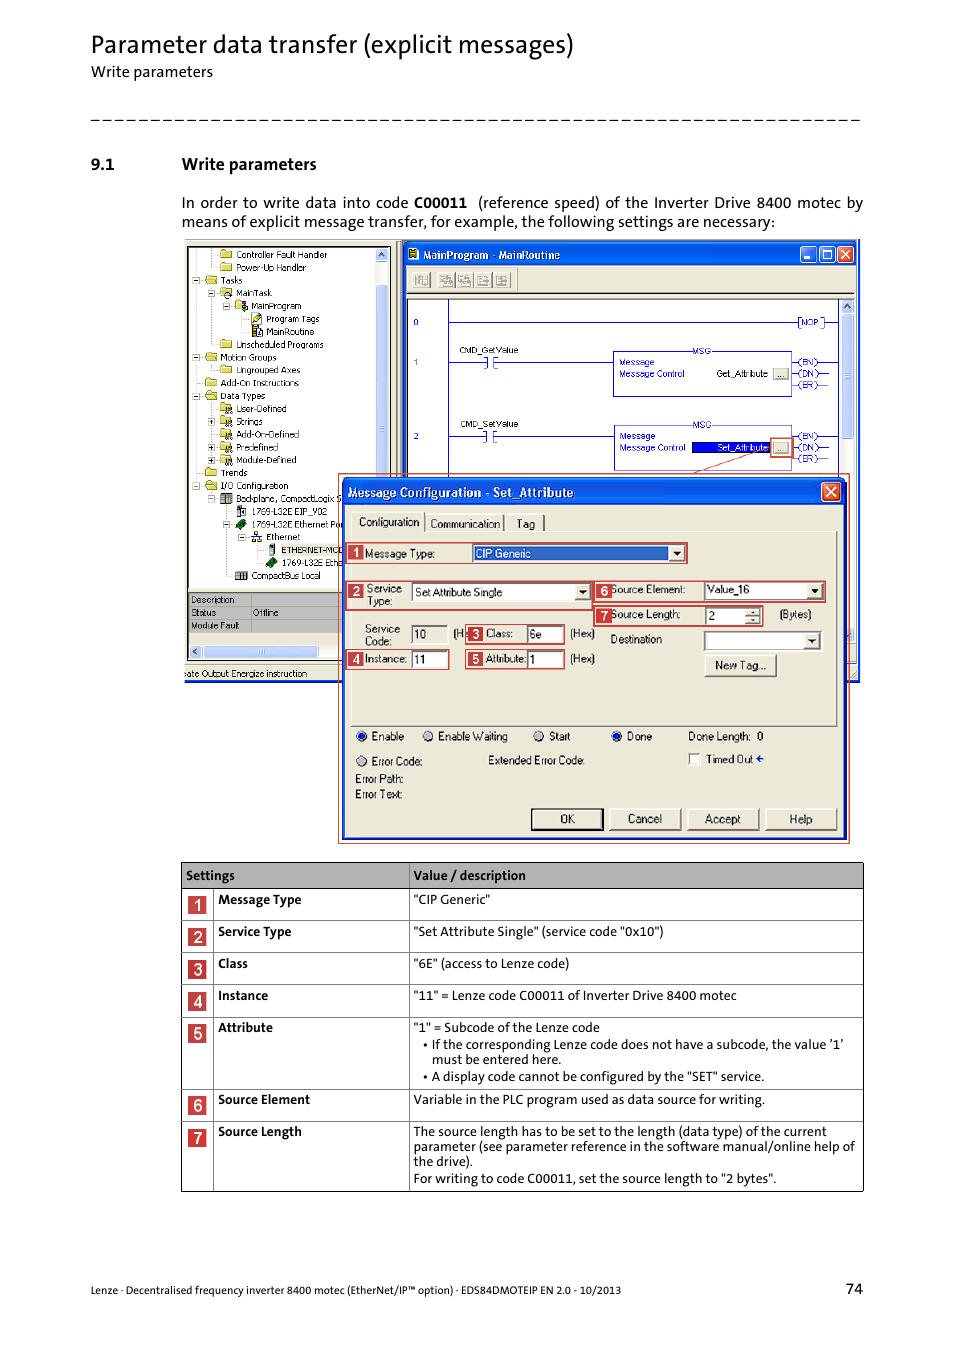Click the Backplane CompactLogix chassis icon

[x=226, y=498]
